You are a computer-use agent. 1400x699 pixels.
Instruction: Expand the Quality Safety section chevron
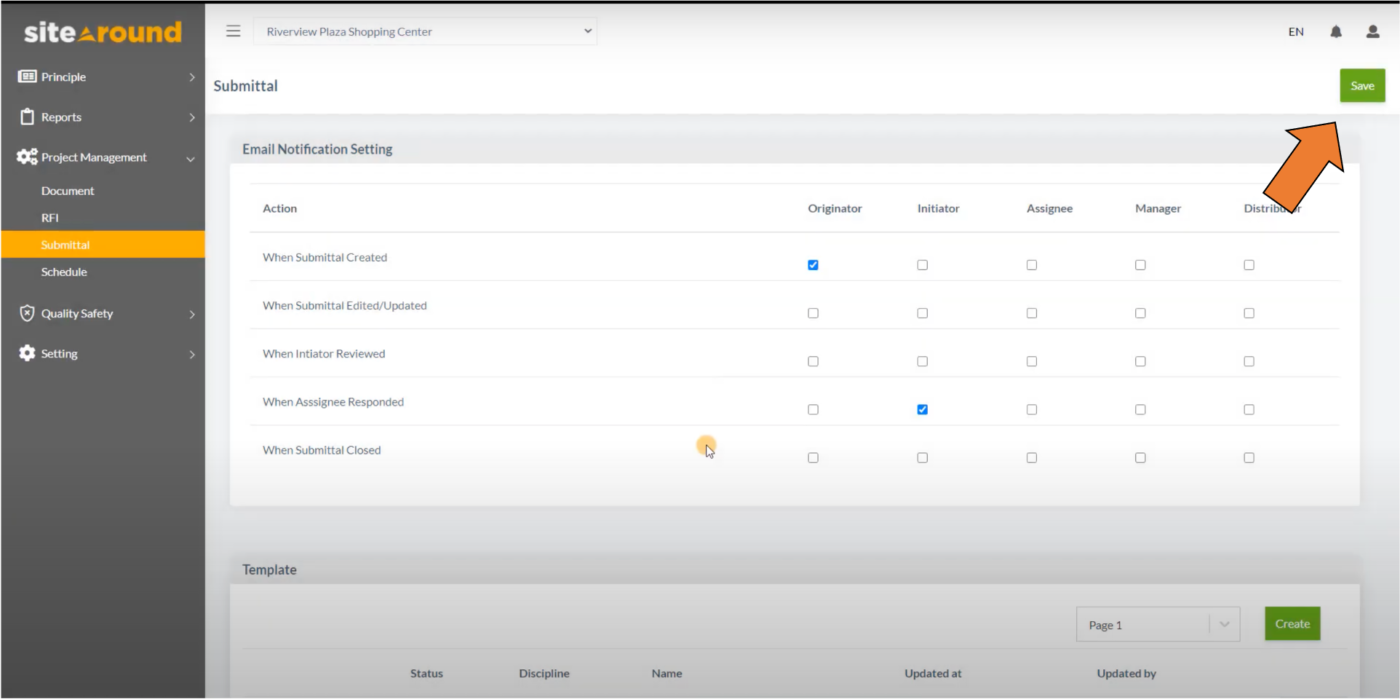[x=191, y=313]
